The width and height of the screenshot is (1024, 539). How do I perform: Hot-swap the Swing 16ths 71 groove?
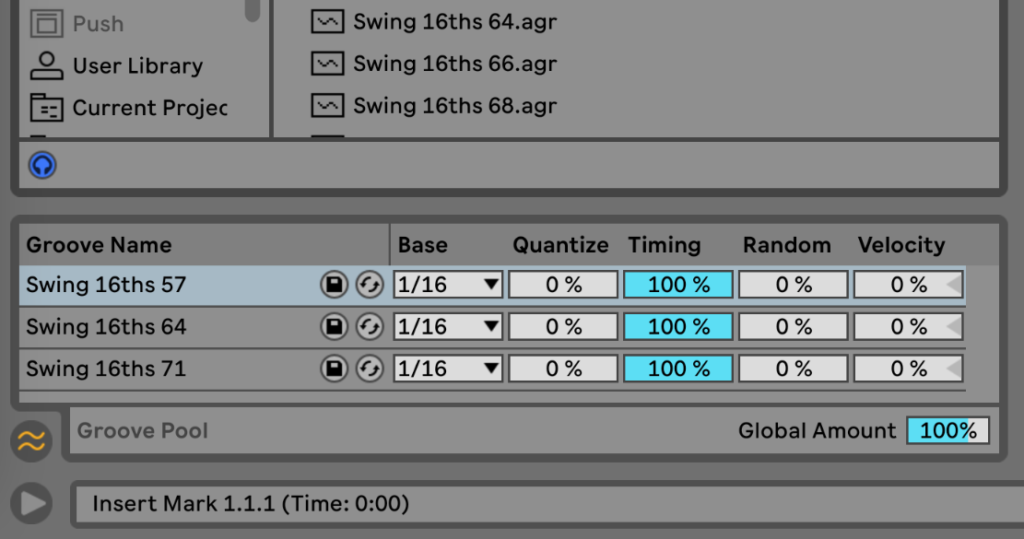(370, 368)
